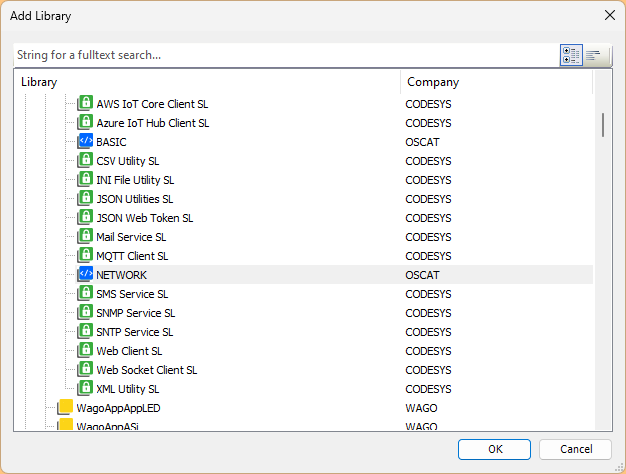Click CODESYS in the MQTT Client SL row
The width and height of the screenshot is (626, 474).
coord(428,256)
